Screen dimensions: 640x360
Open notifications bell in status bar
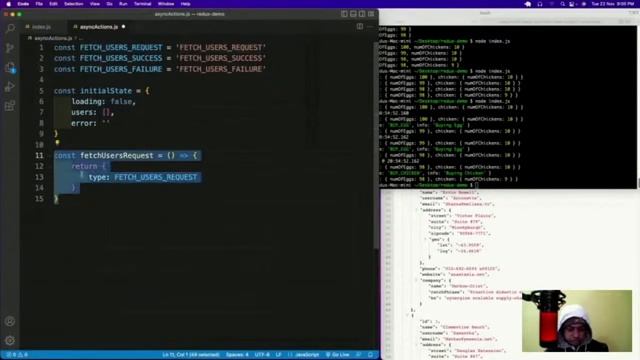pyautogui.click(x=370, y=355)
